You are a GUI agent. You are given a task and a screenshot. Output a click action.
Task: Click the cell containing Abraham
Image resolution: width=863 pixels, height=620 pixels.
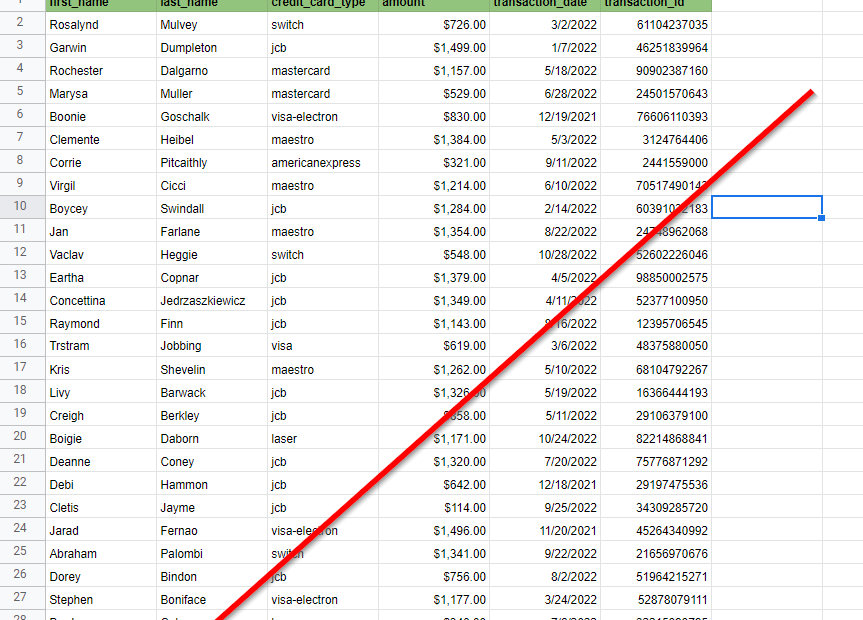tap(101, 553)
